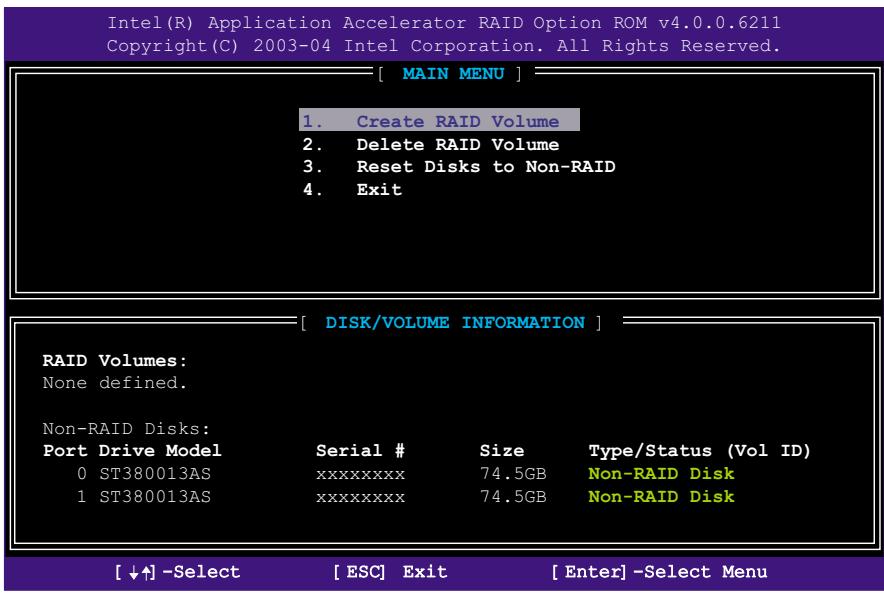Choose Delete RAID Volume option

(x=430, y=144)
